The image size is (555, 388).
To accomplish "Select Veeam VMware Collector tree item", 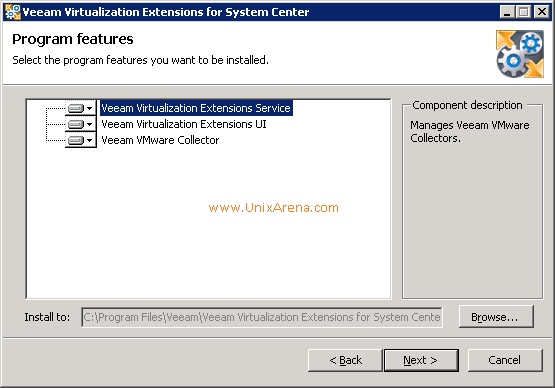I will 160,140.
